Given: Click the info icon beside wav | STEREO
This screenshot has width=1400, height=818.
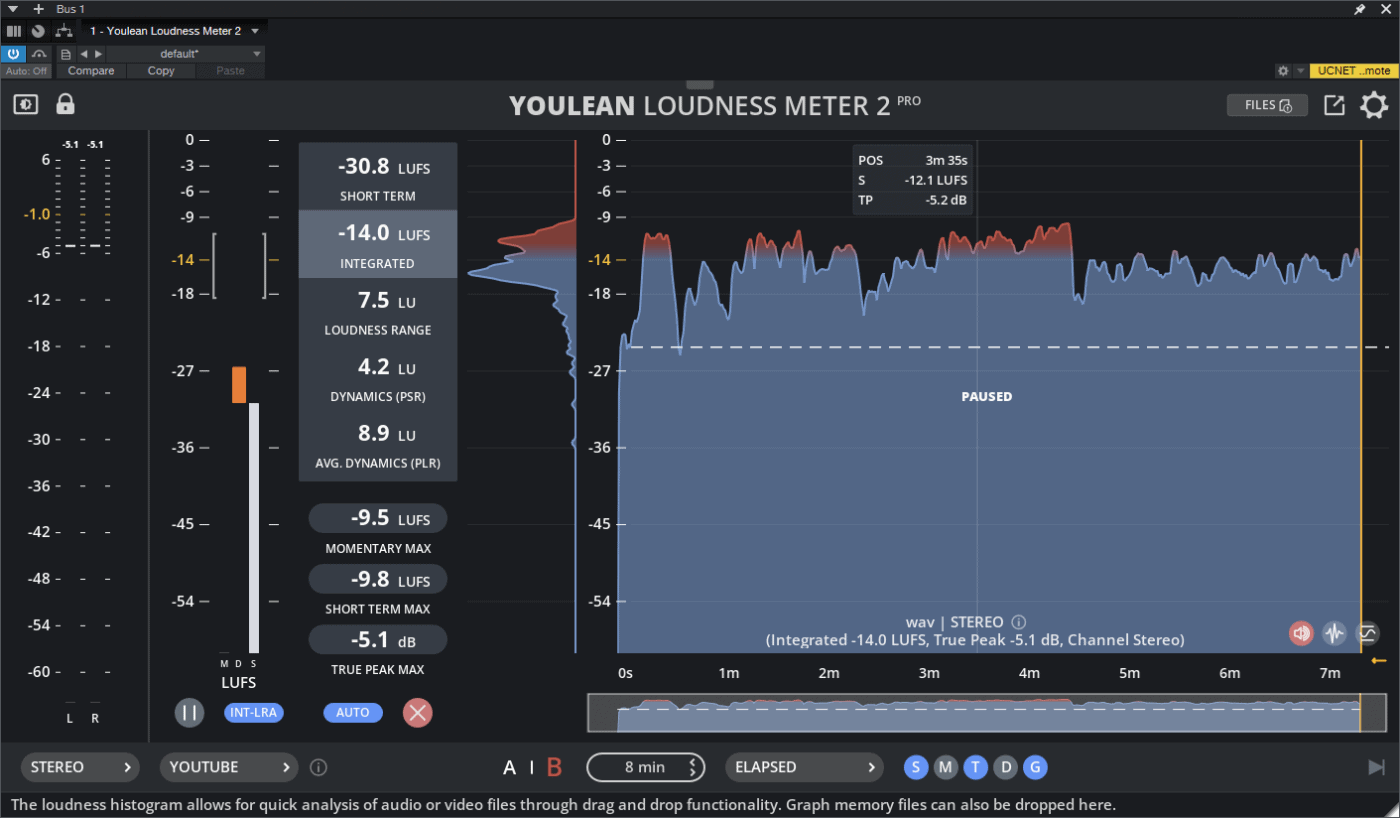Looking at the screenshot, I should (1019, 622).
